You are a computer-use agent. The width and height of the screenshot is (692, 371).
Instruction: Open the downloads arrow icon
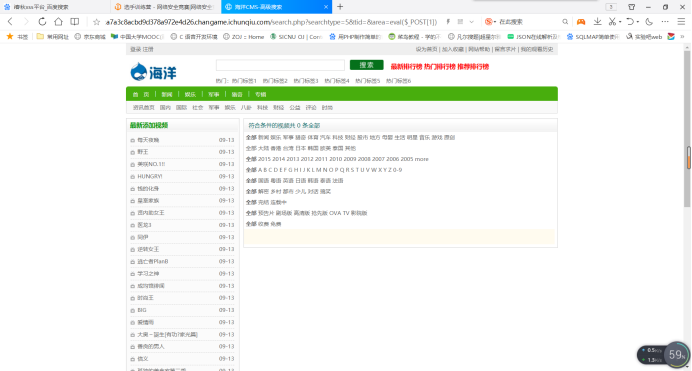pyautogui.click(x=597, y=22)
